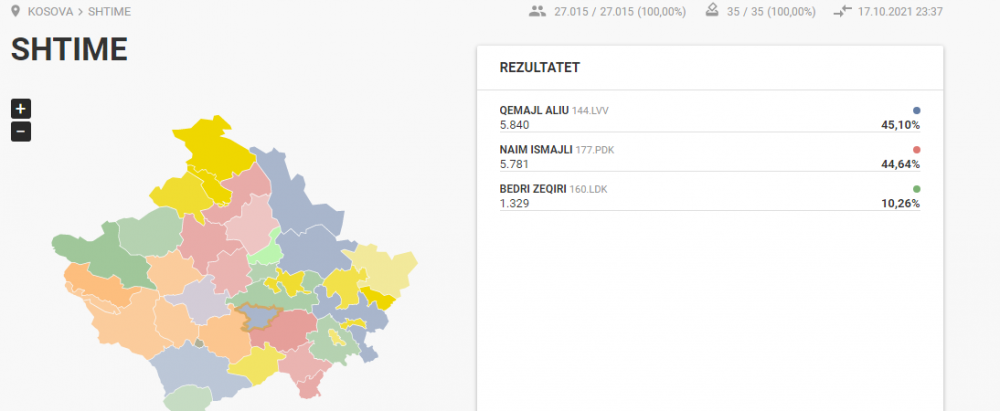Viewport: 1000px width, 411px height.
Task: Open KOSOVA breadcrumb link
Action: coord(50,11)
